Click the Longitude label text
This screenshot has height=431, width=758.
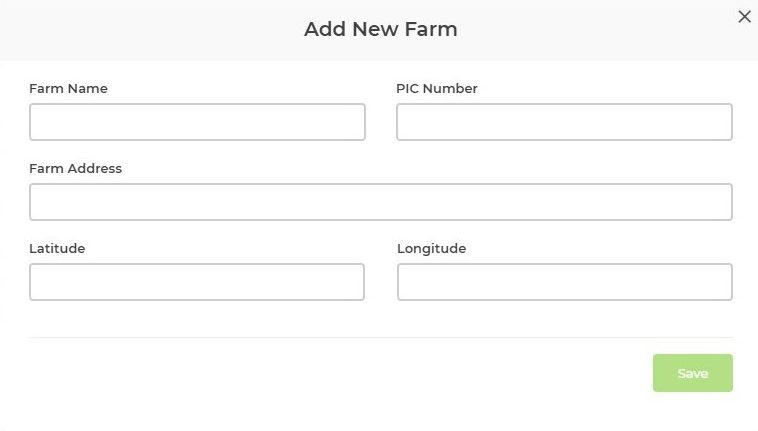[x=431, y=248]
